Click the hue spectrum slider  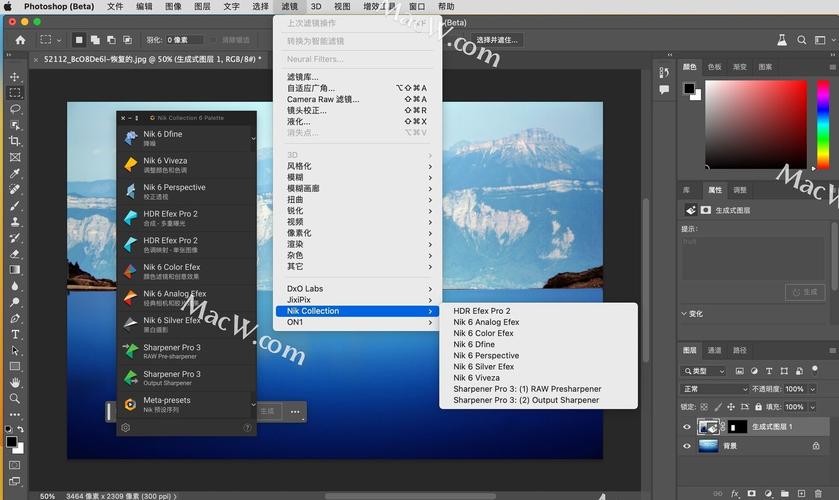coord(823,124)
